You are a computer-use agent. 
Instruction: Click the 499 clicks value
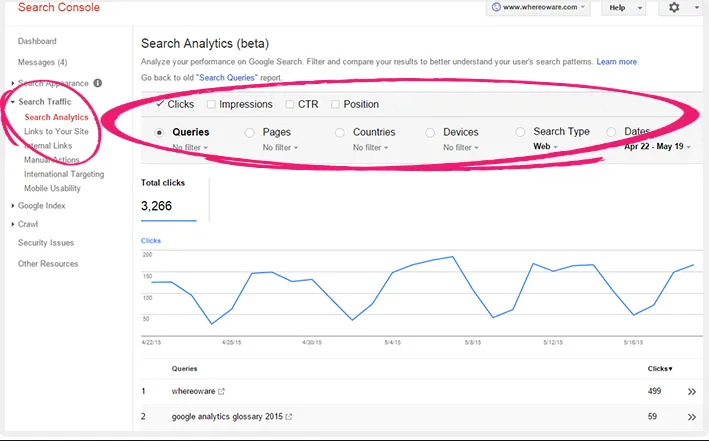point(654,391)
